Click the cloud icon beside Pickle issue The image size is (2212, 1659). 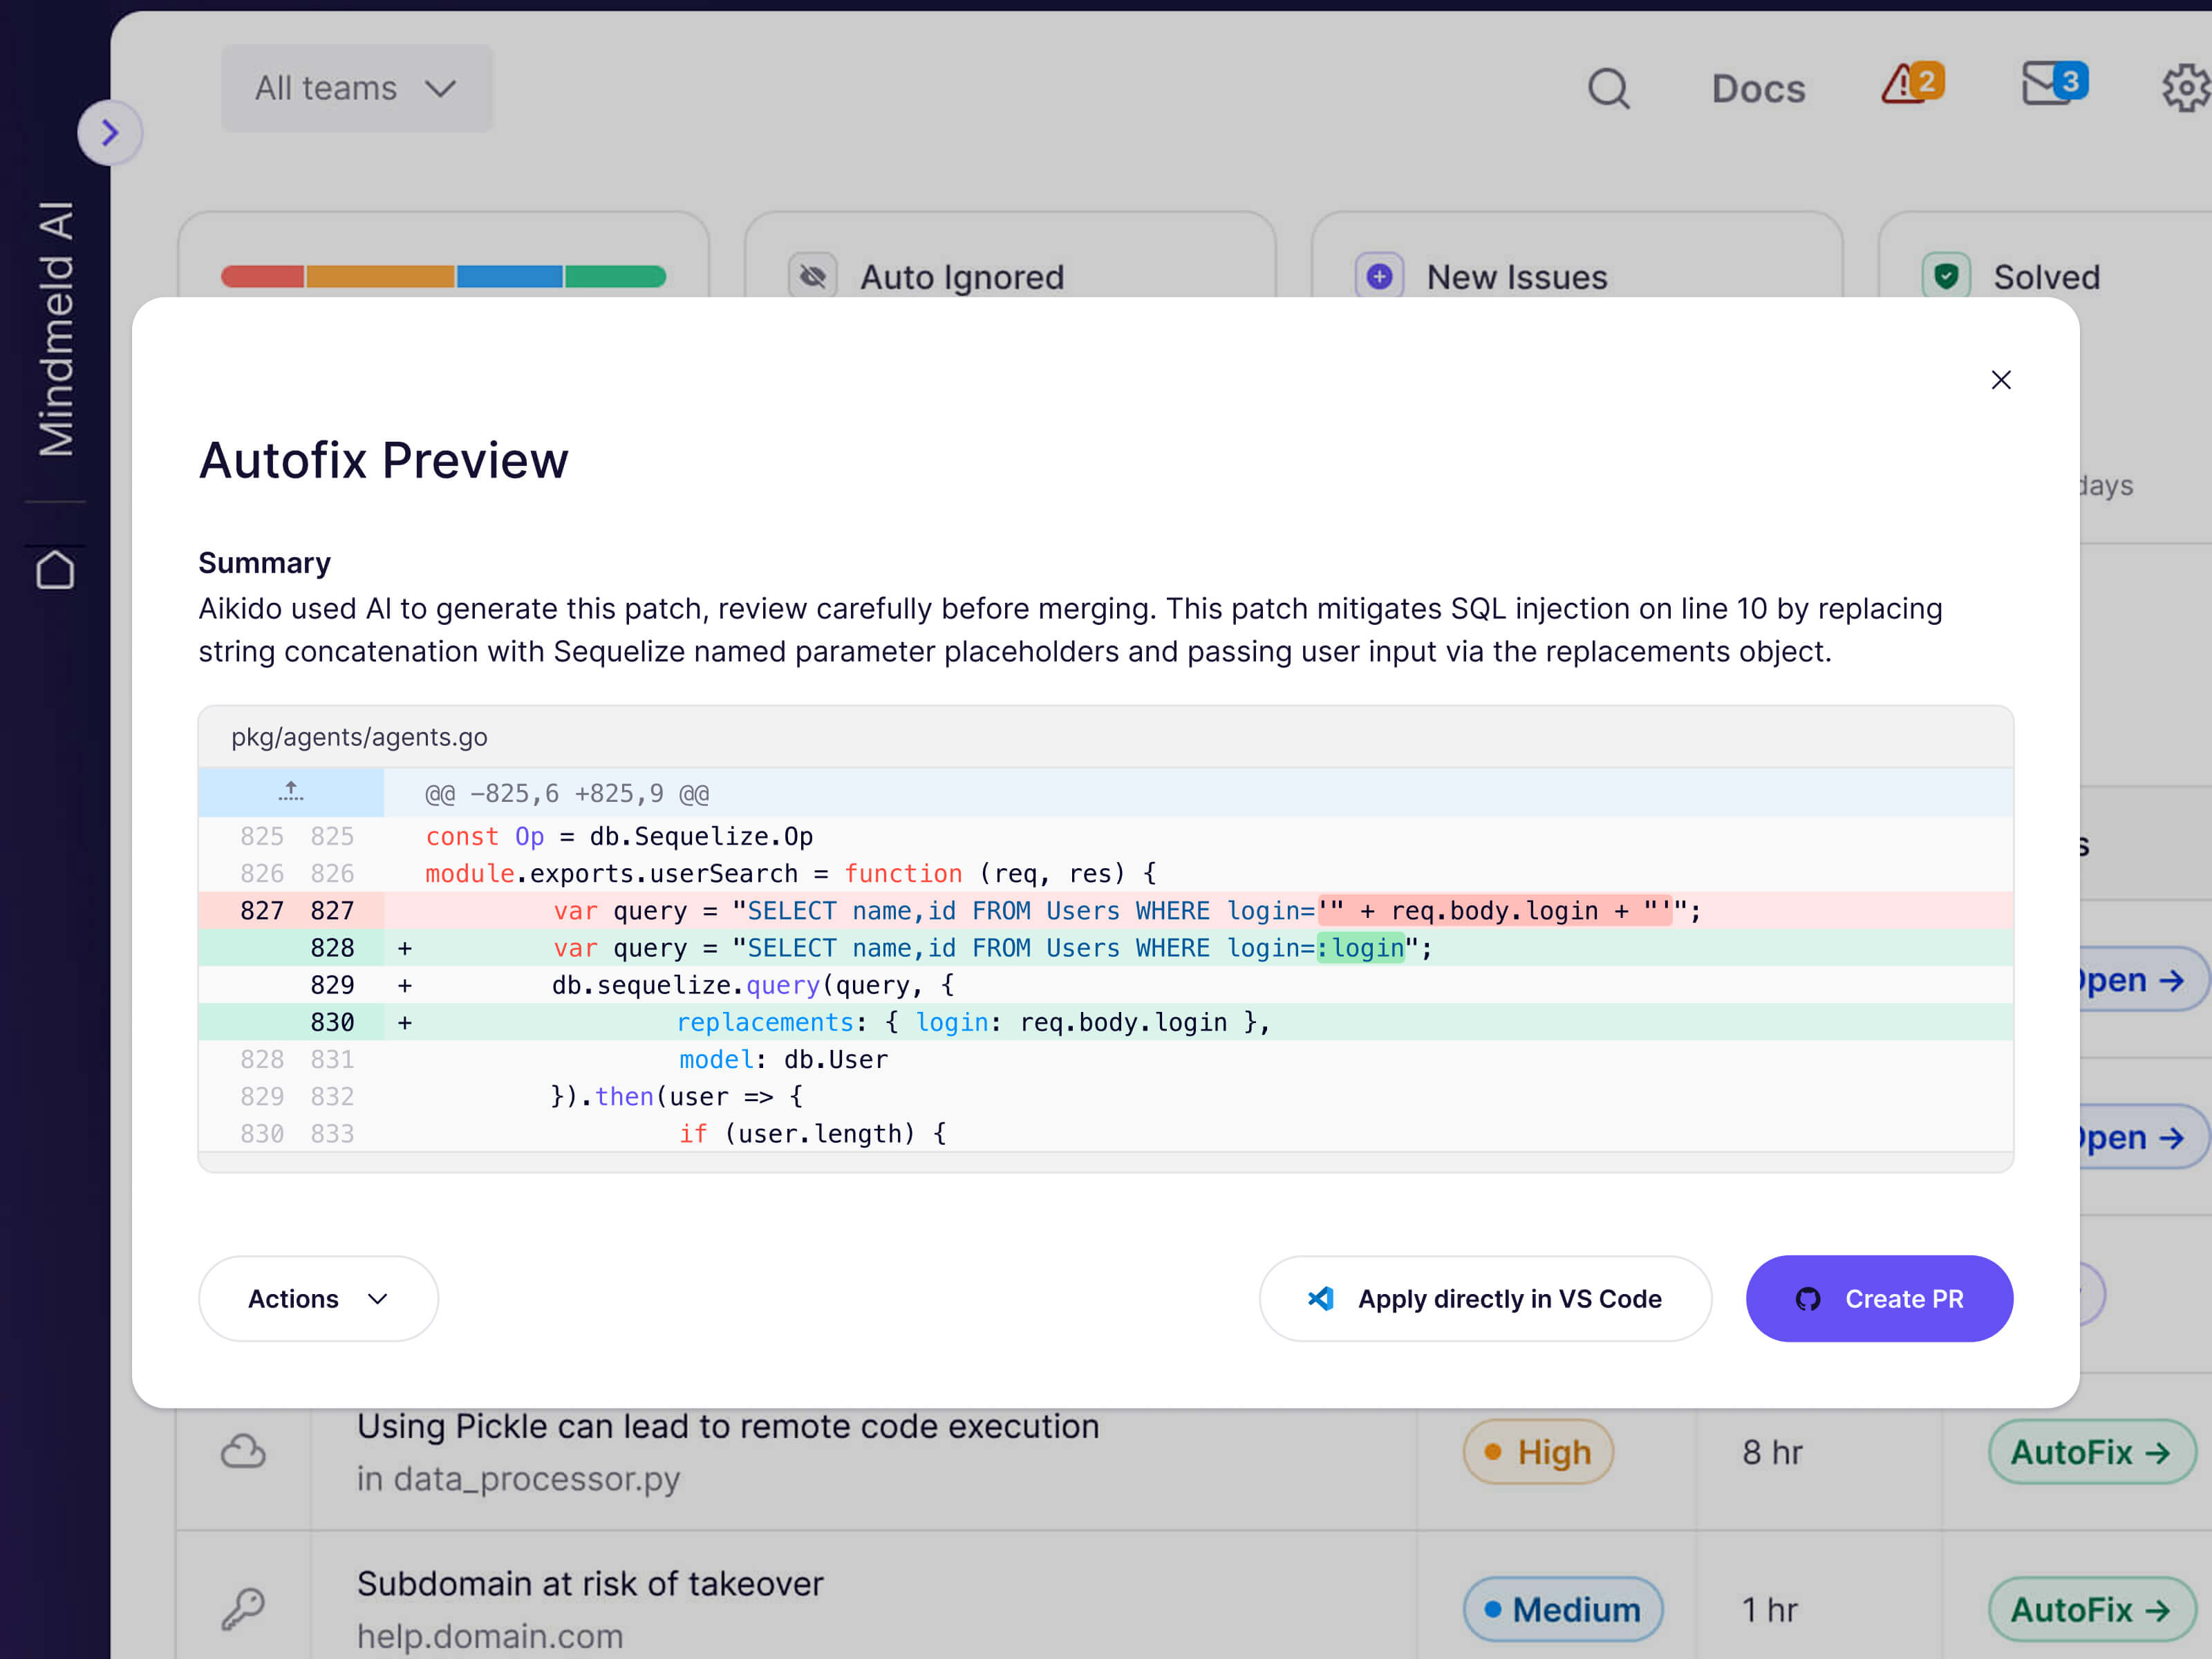[x=243, y=1452]
